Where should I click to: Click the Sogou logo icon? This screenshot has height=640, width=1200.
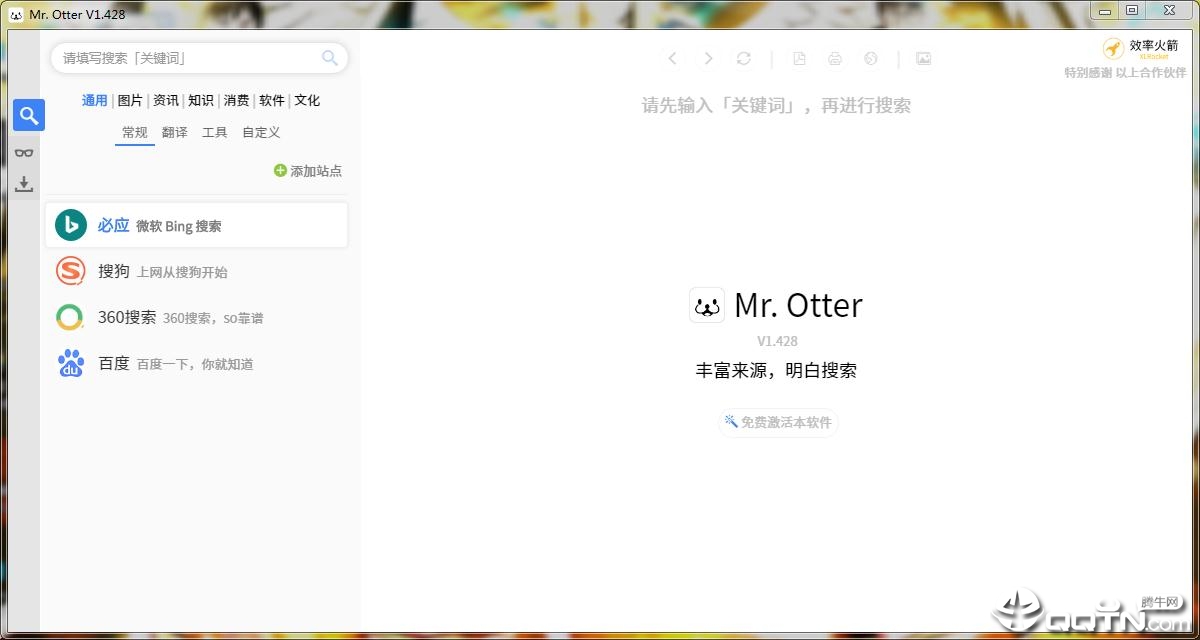pyautogui.click(x=70, y=272)
